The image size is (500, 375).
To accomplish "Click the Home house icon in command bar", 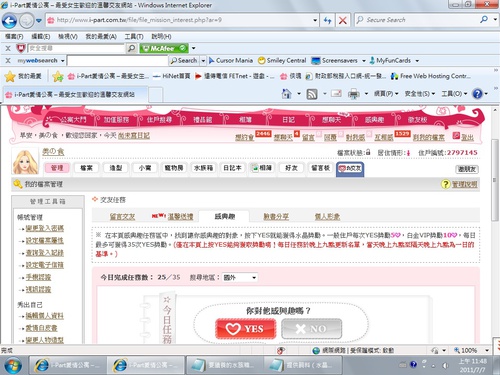I will click(286, 94).
